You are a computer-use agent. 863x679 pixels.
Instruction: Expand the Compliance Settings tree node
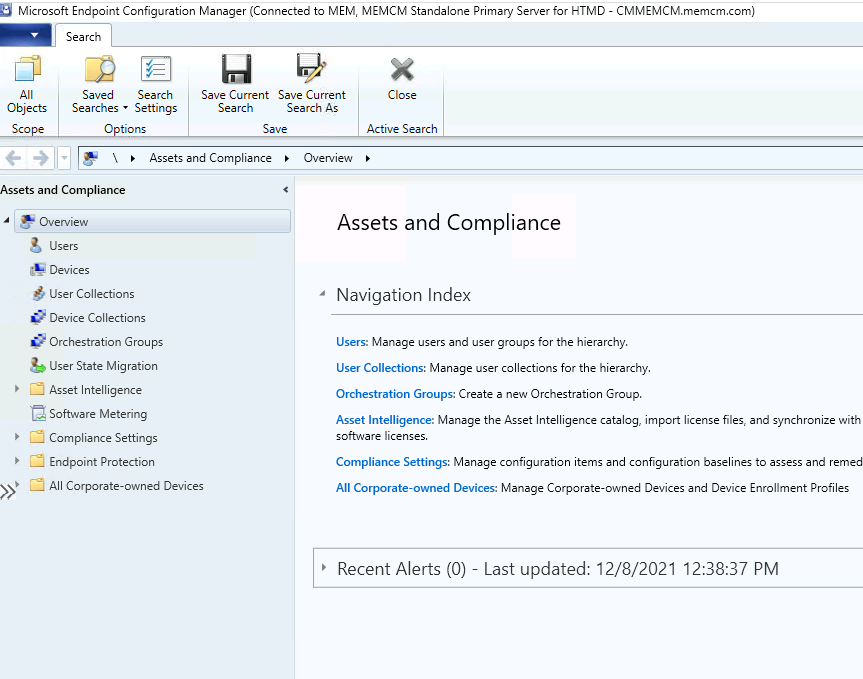pos(17,437)
